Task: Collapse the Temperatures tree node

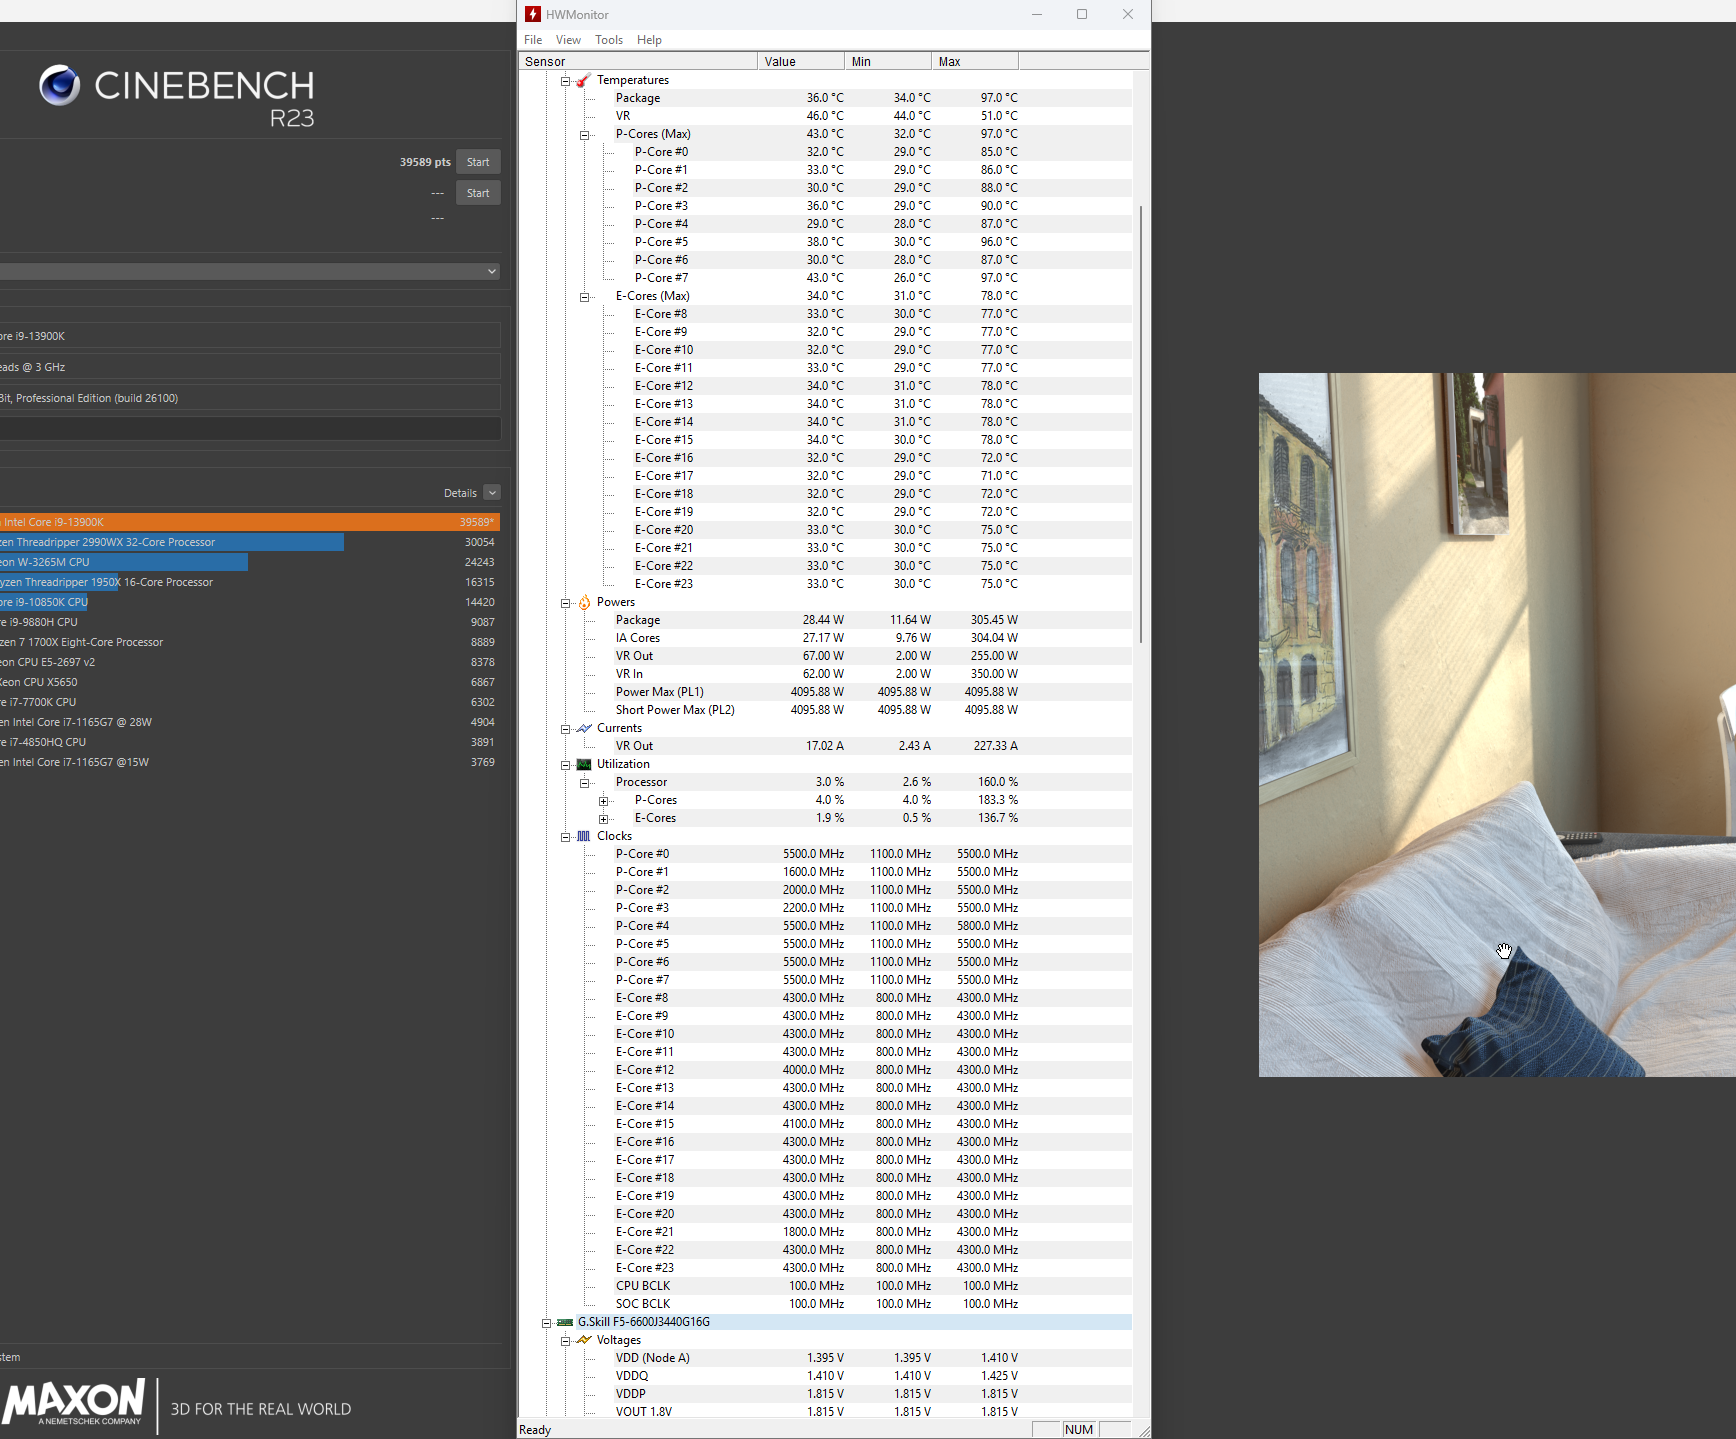Action: 565,81
